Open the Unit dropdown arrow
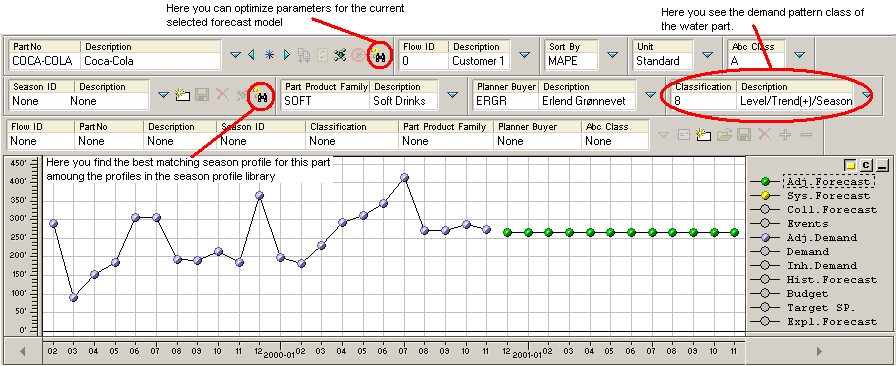896x366 pixels. tap(707, 55)
